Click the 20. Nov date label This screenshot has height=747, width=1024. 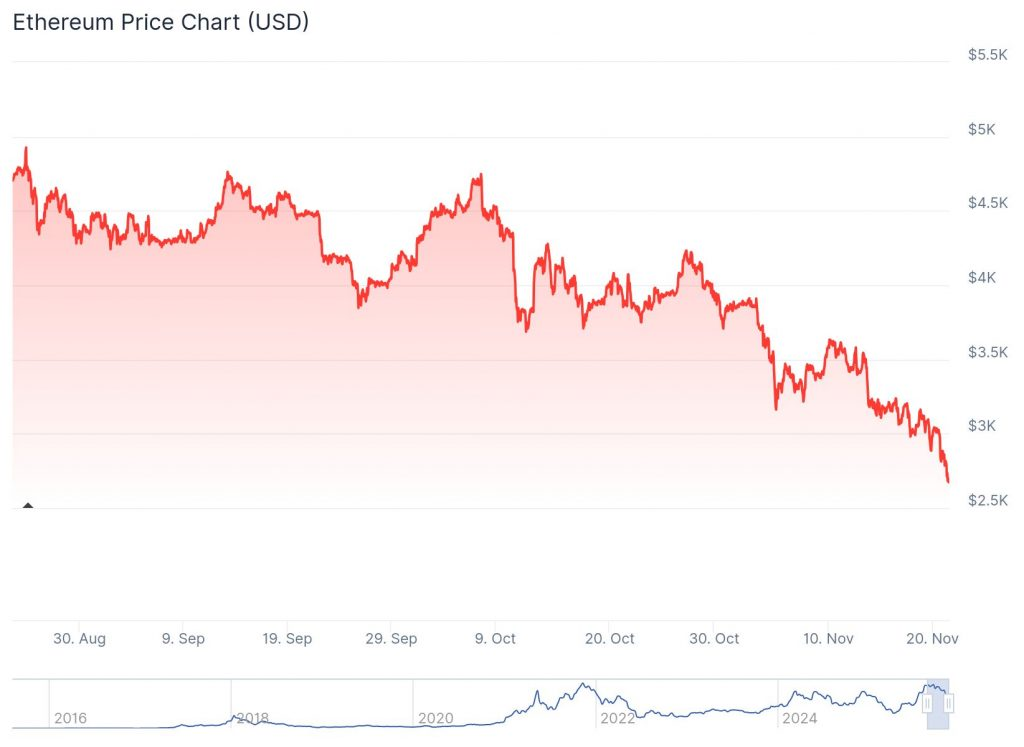point(931,638)
